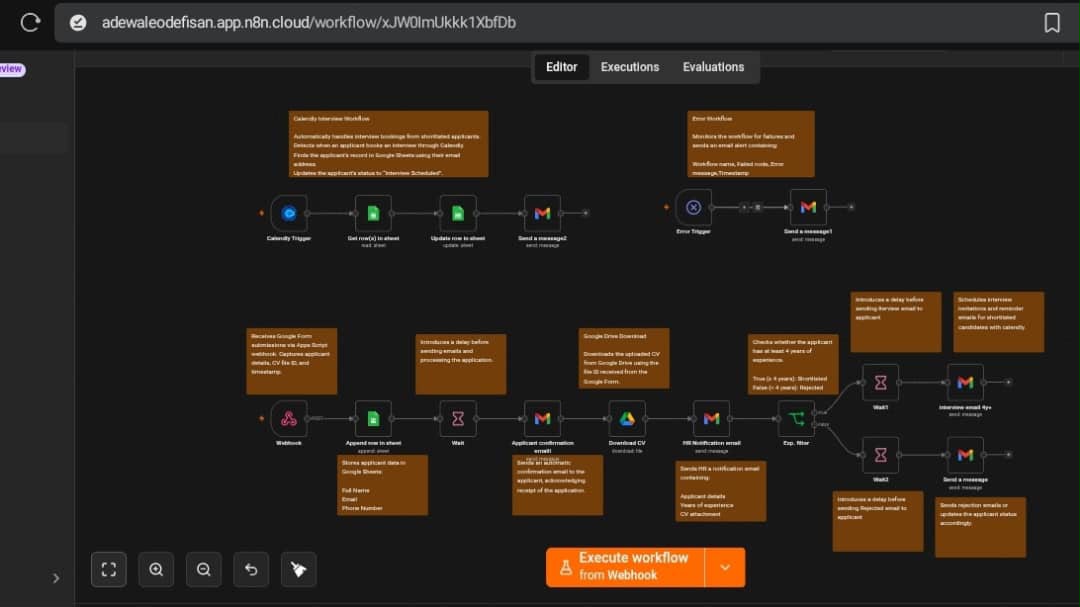Viewport: 1080px width, 607px height.
Task: Select the HR Notification email node
Action: pyautogui.click(x=712, y=418)
